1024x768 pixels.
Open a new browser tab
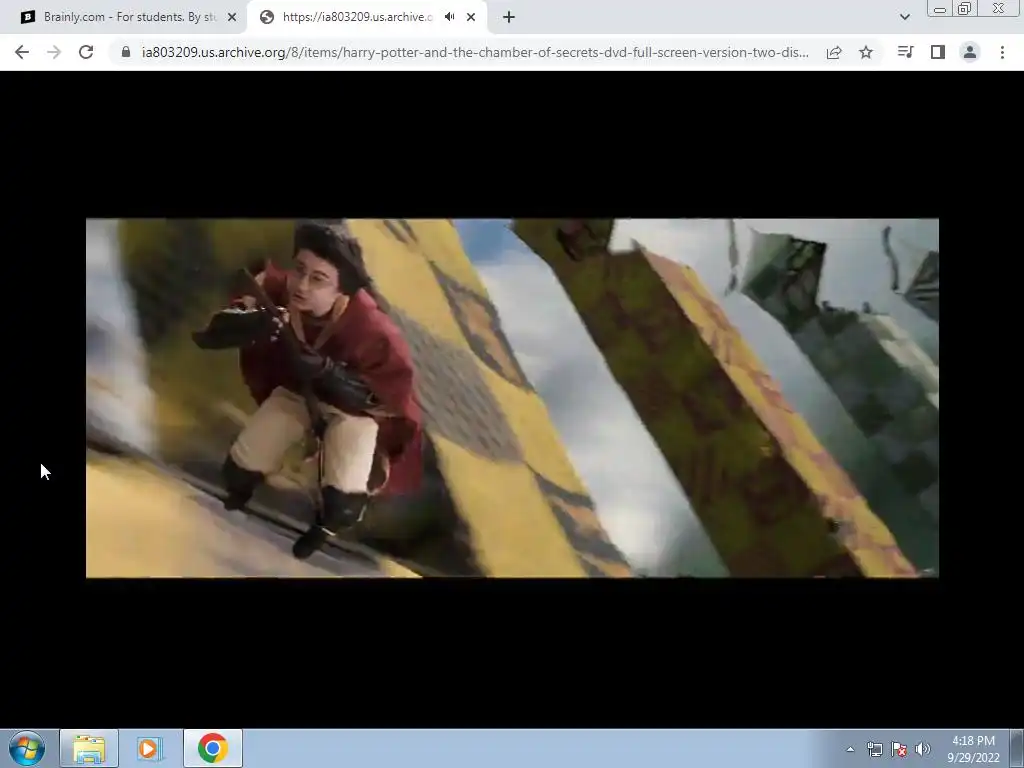[x=509, y=17]
